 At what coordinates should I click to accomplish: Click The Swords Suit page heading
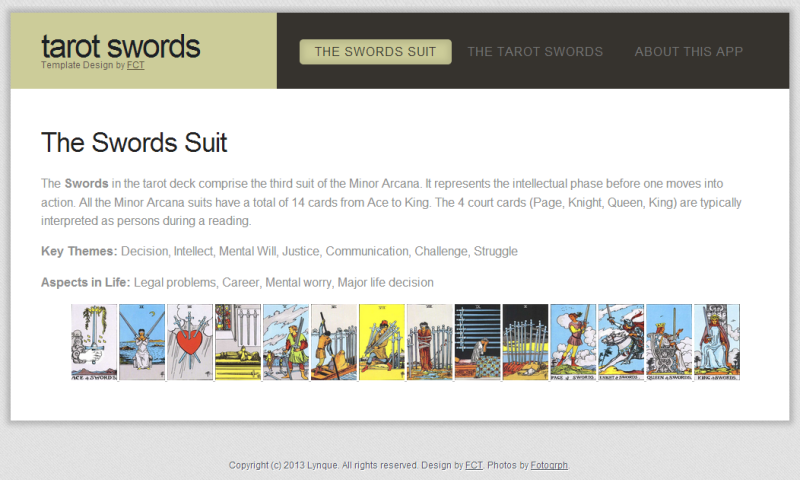click(x=134, y=142)
